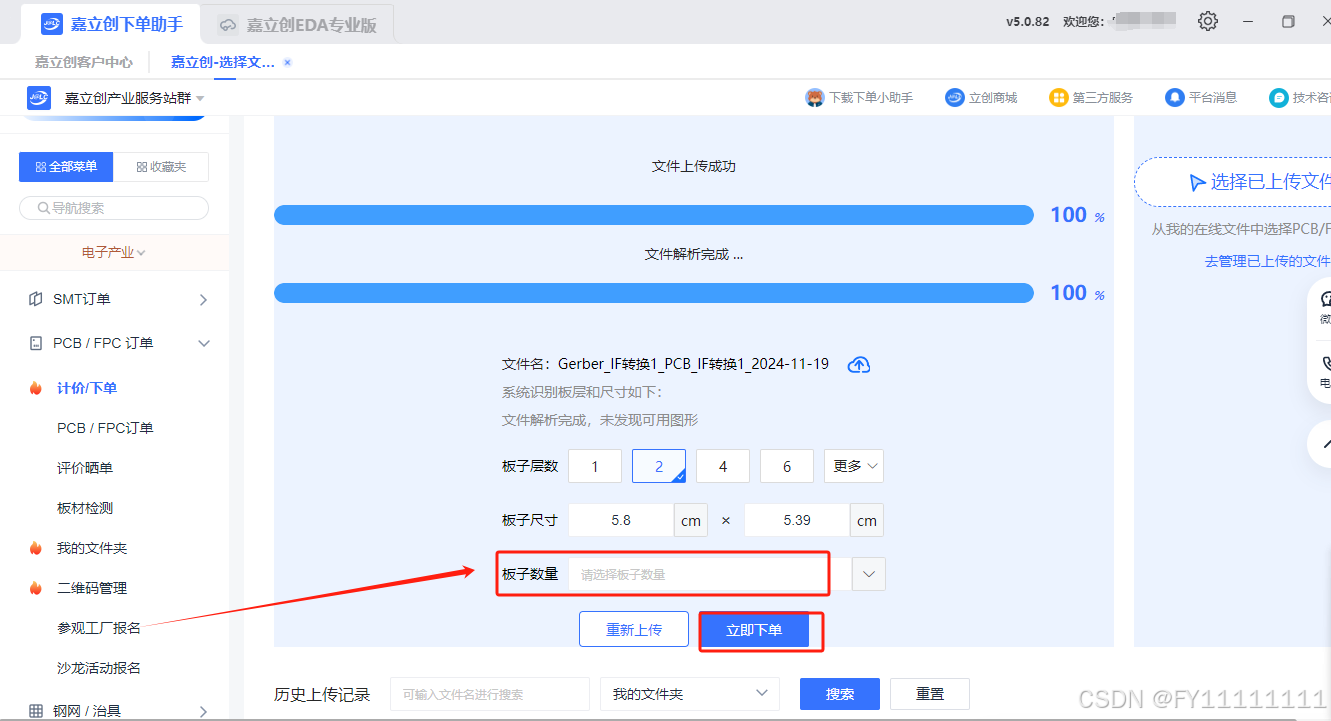The image size is (1331, 721).
Task: Click 选择已上传文件 button
Action: (x=1233, y=182)
